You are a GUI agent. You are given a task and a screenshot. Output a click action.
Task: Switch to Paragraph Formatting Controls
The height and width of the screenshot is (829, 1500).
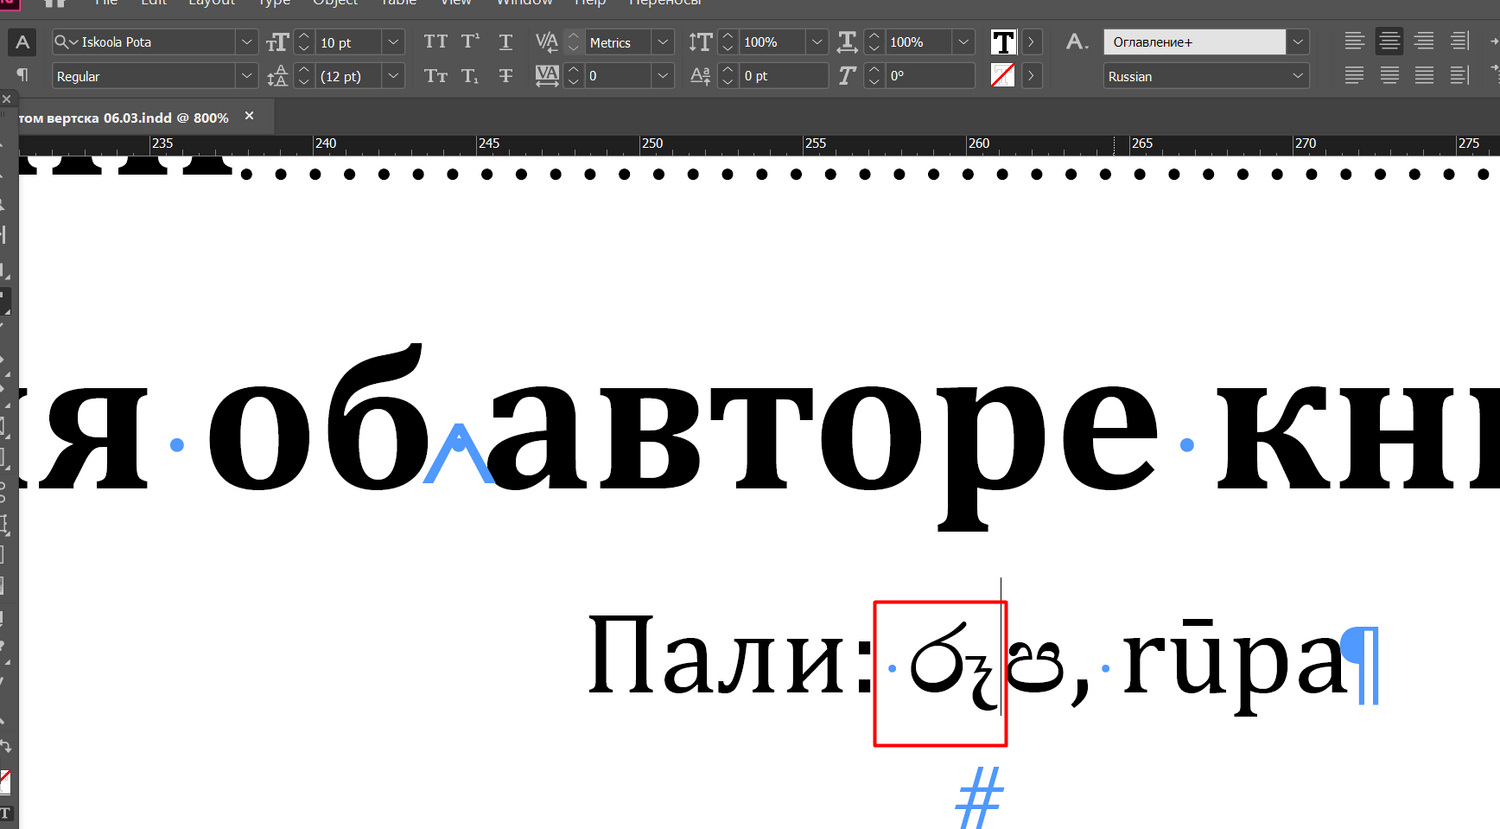pyautogui.click(x=22, y=76)
